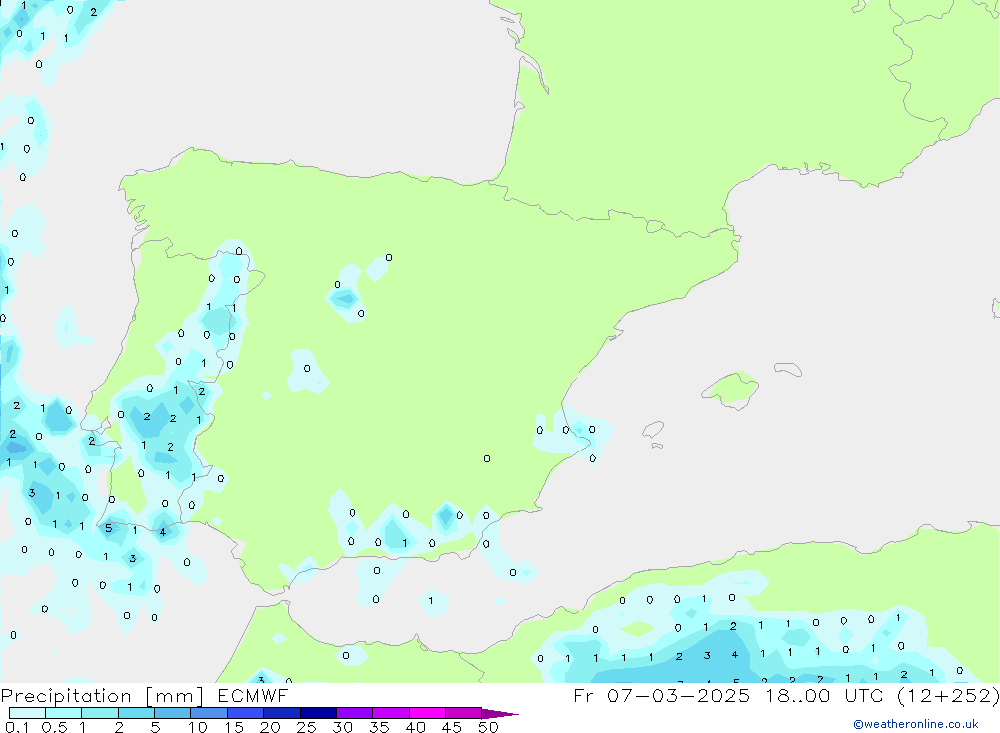The image size is (1000, 733).
Task: Select the dark blue swatch between 20 and 25
Action: [282, 713]
